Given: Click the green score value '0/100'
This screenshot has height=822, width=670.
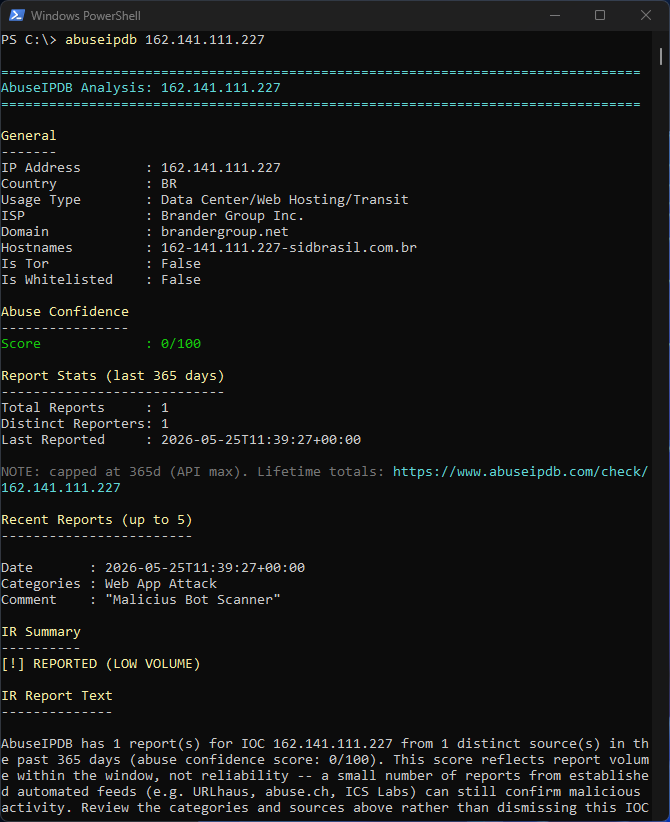Looking at the screenshot, I should point(181,344).
